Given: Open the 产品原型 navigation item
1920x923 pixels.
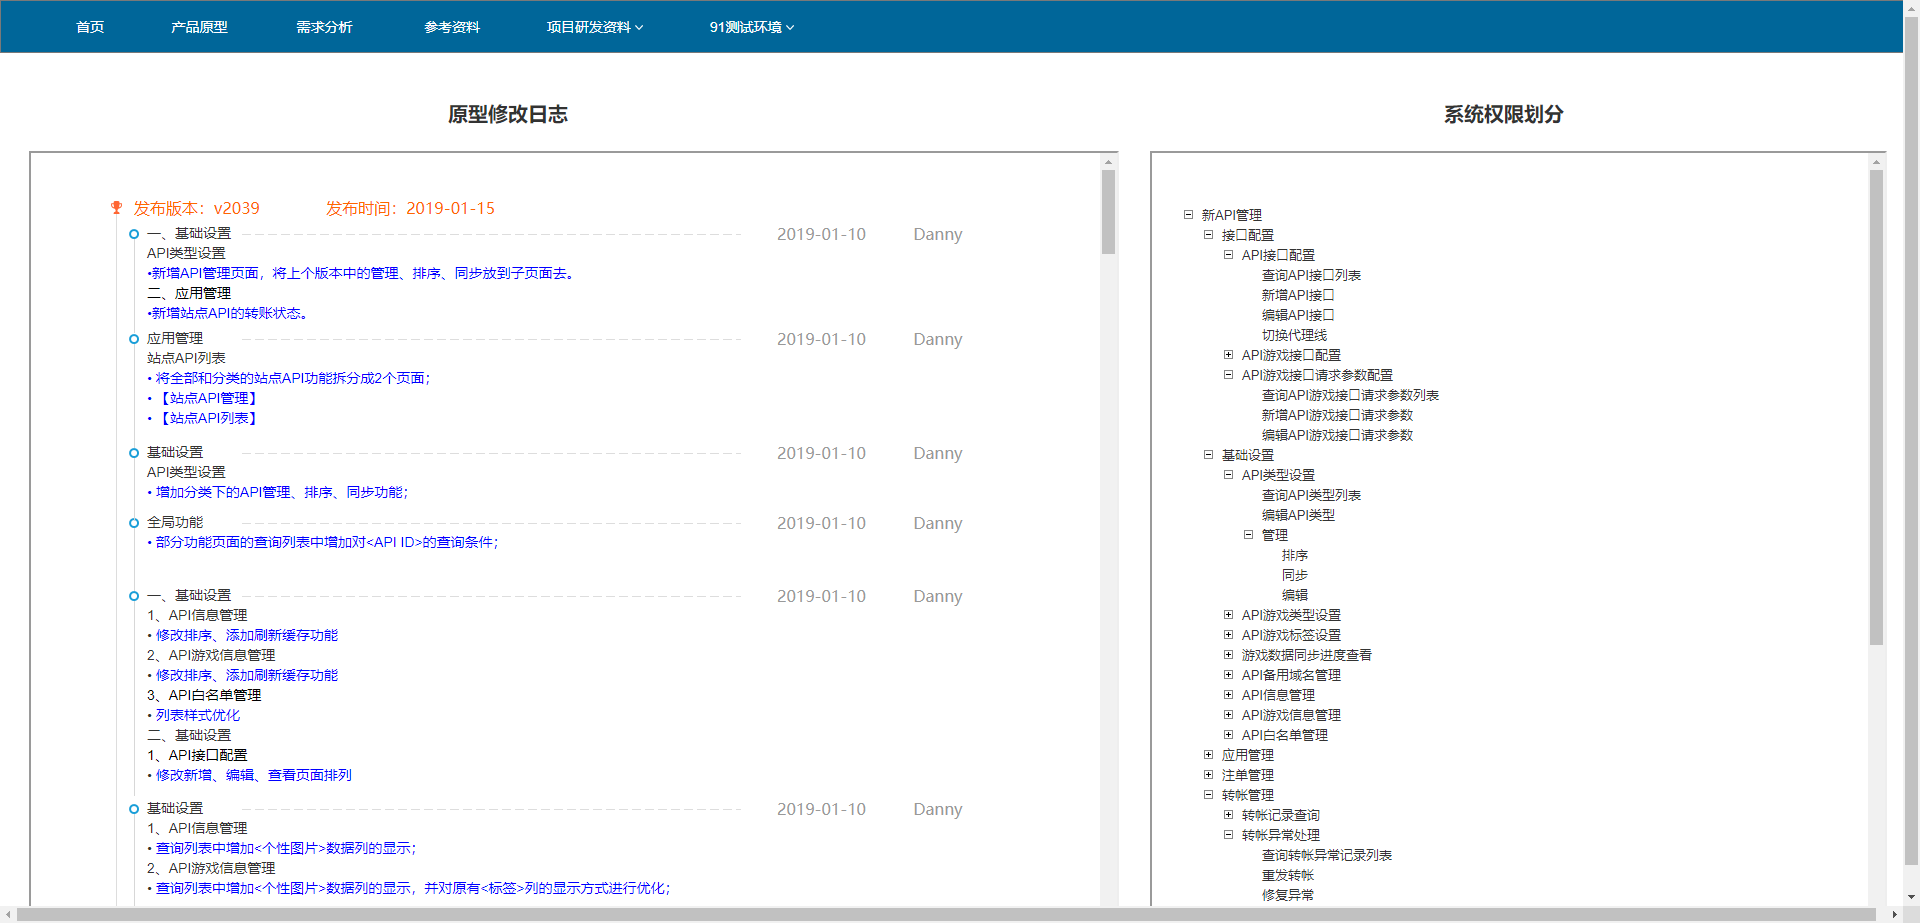Looking at the screenshot, I should [199, 27].
